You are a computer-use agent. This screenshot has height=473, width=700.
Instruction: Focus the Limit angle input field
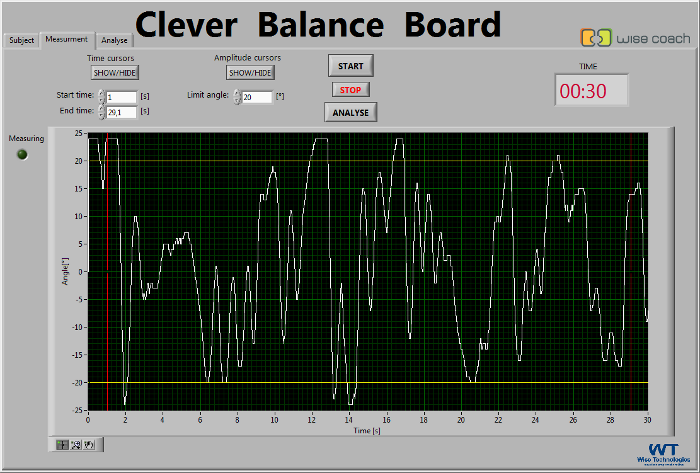[x=257, y=97]
